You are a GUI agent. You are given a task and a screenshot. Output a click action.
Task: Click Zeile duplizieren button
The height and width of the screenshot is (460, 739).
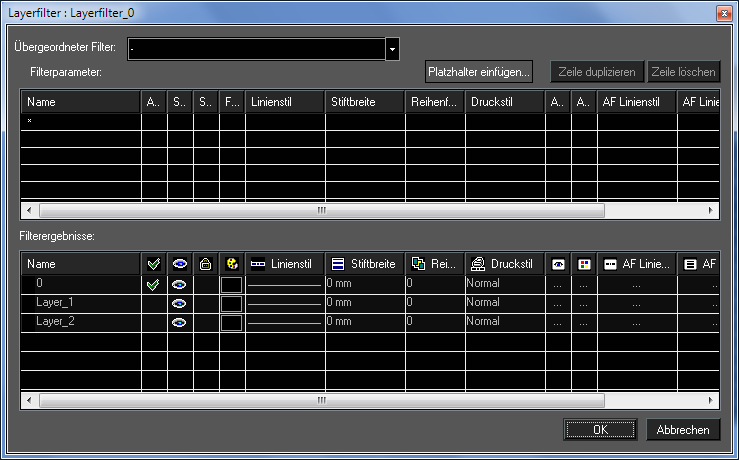tap(597, 72)
